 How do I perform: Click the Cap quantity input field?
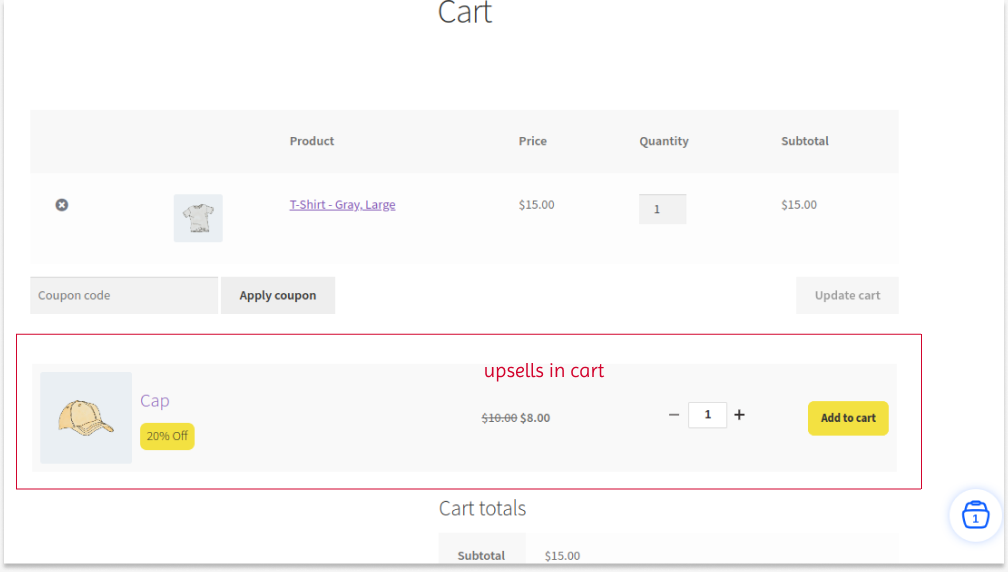[x=707, y=415]
